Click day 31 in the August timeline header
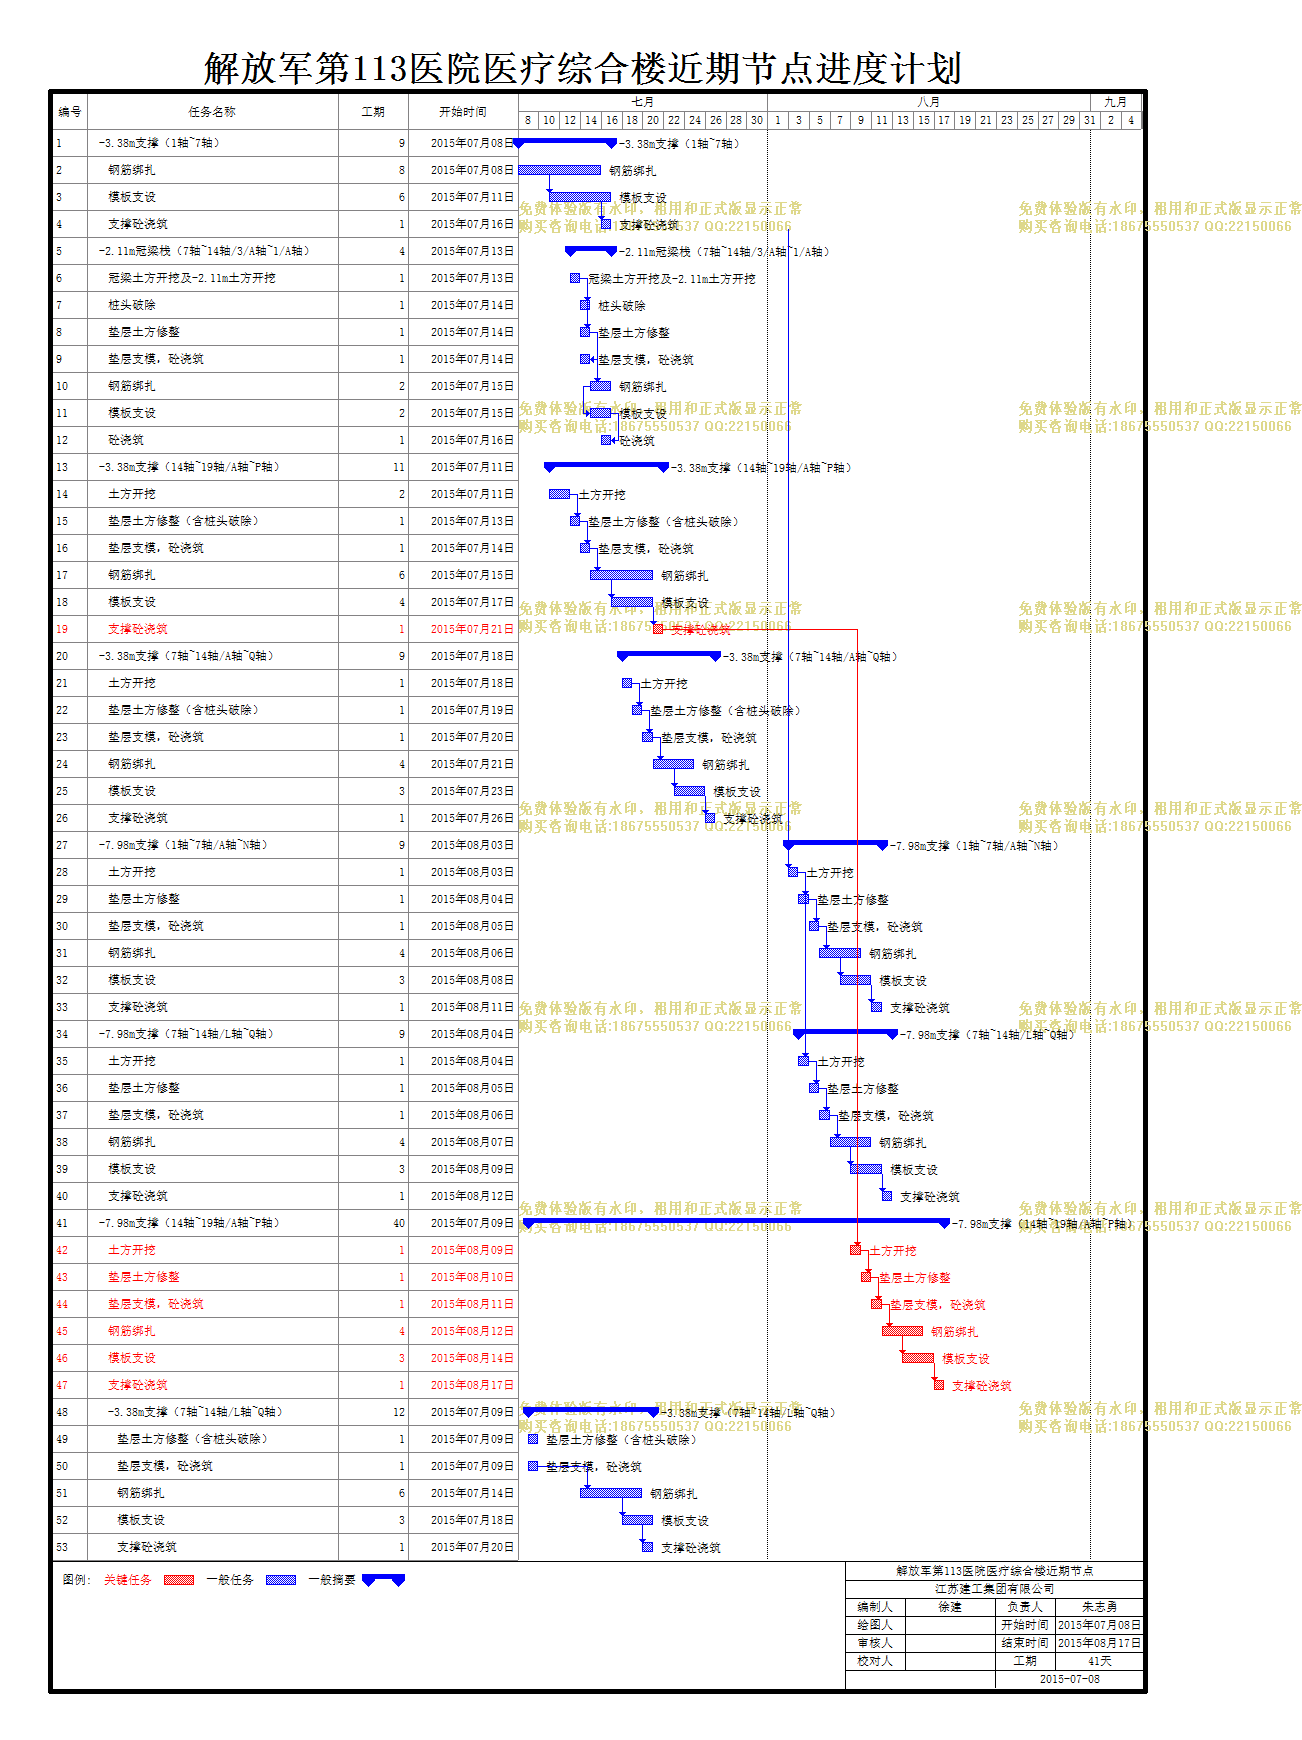Screen dimensions: 1302x1740 coord(1090,120)
